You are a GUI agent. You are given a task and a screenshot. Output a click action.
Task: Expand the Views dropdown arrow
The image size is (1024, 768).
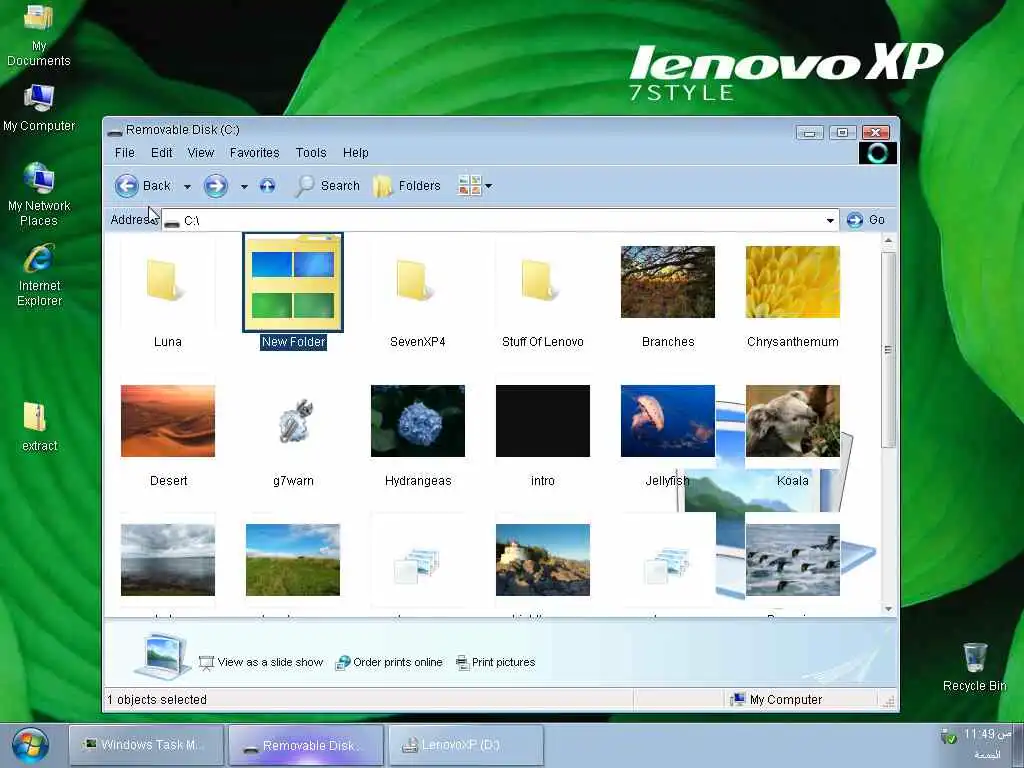coord(488,186)
